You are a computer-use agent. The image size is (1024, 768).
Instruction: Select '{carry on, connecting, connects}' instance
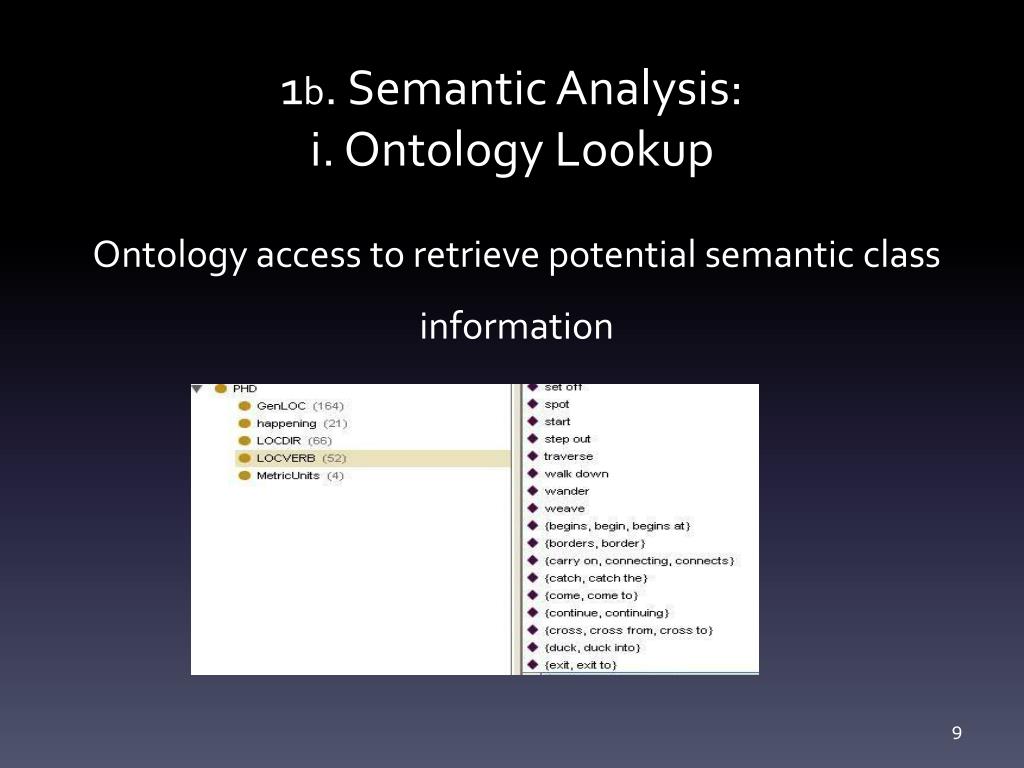(639, 561)
